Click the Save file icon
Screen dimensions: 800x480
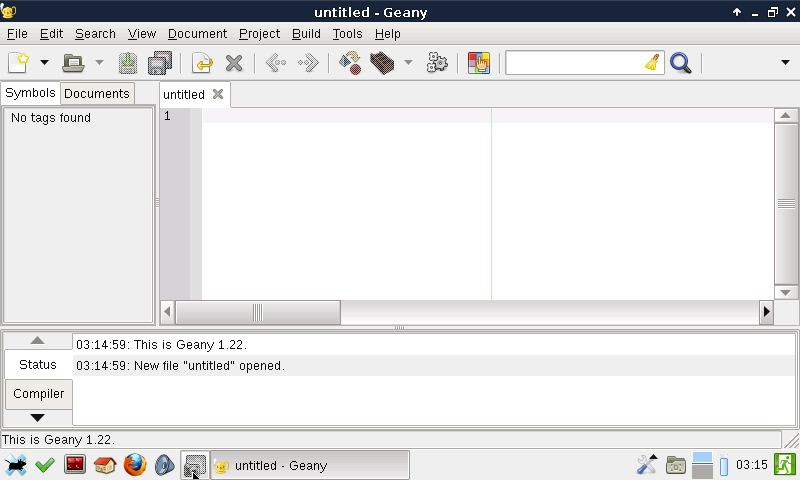(128, 63)
